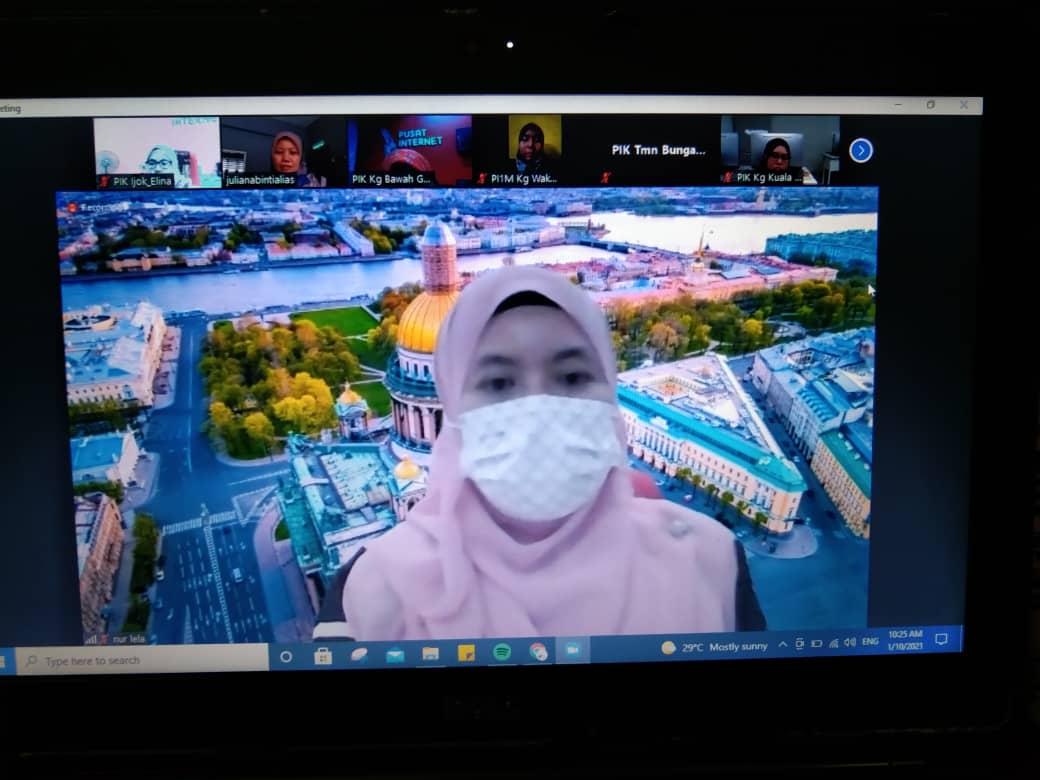1040x780 pixels.
Task: Open Microsoft Store from taskbar
Action: coord(323,656)
